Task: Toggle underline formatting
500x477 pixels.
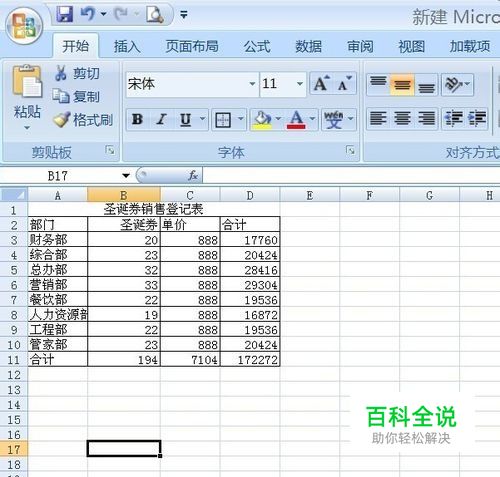Action: [186, 119]
